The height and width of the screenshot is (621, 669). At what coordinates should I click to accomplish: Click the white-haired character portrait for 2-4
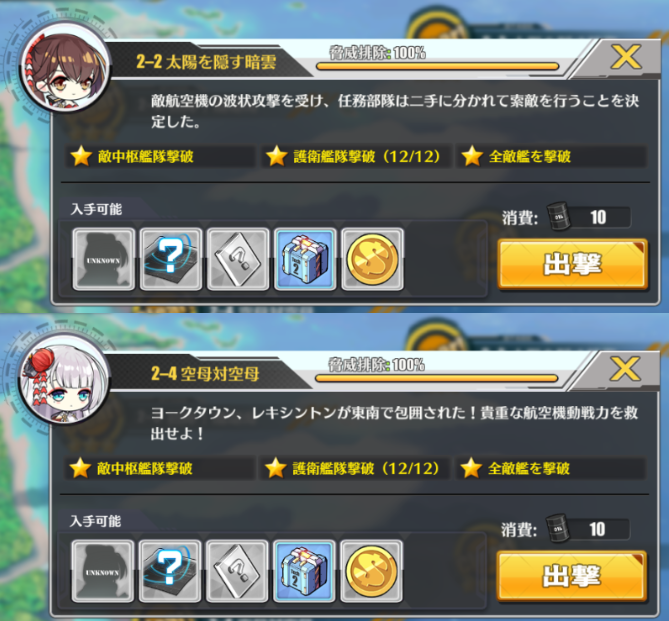point(65,381)
